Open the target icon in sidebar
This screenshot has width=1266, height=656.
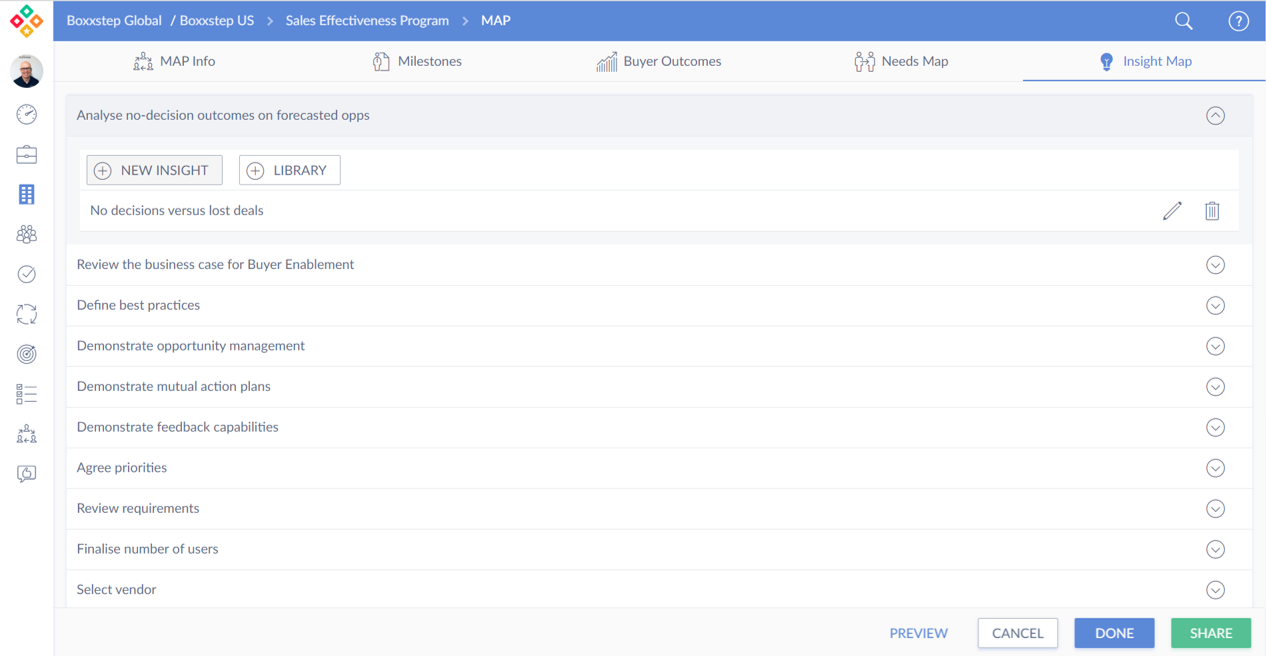coord(27,354)
